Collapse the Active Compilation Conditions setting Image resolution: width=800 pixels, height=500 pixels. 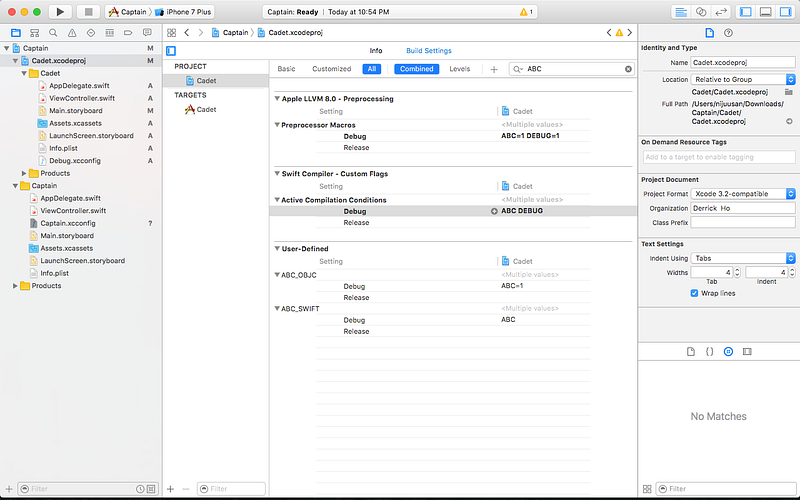click(x=277, y=200)
